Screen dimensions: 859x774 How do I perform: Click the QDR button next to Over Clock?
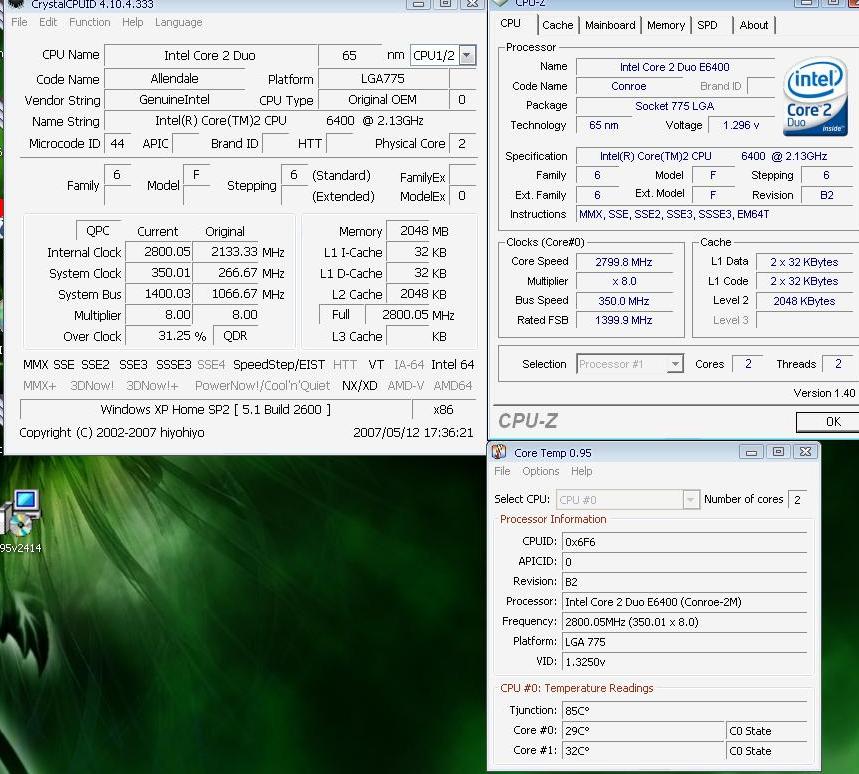click(236, 336)
